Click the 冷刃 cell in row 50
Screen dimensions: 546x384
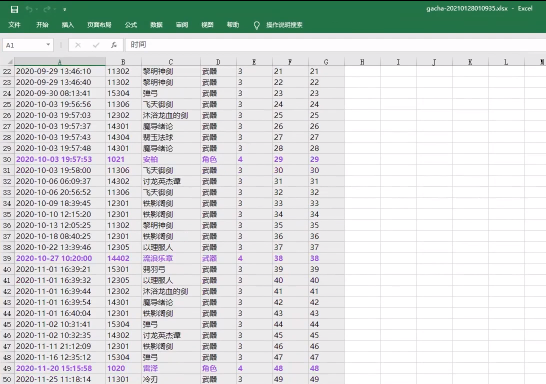[x=171, y=379]
